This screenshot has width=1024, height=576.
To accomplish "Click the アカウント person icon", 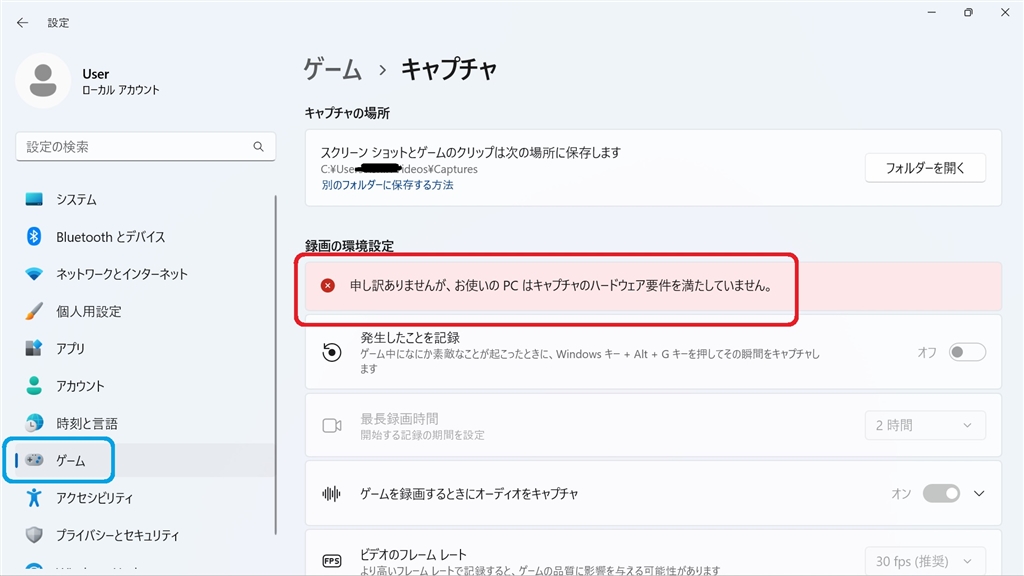I will 34,386.
